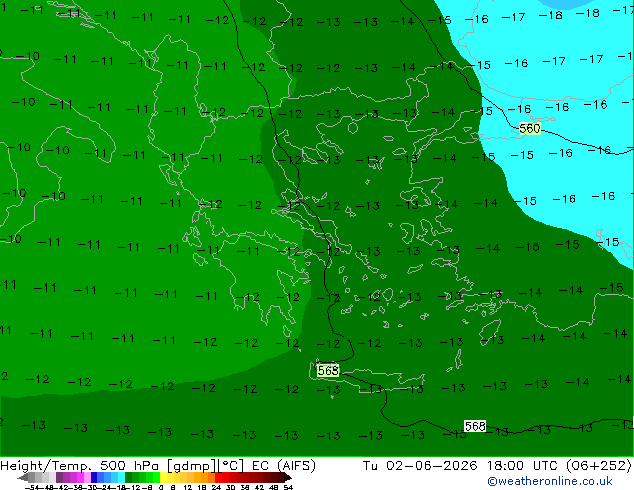The image size is (634, 490).
Task: Pick the cyan swatch in the temperature legend
Action: point(121,477)
